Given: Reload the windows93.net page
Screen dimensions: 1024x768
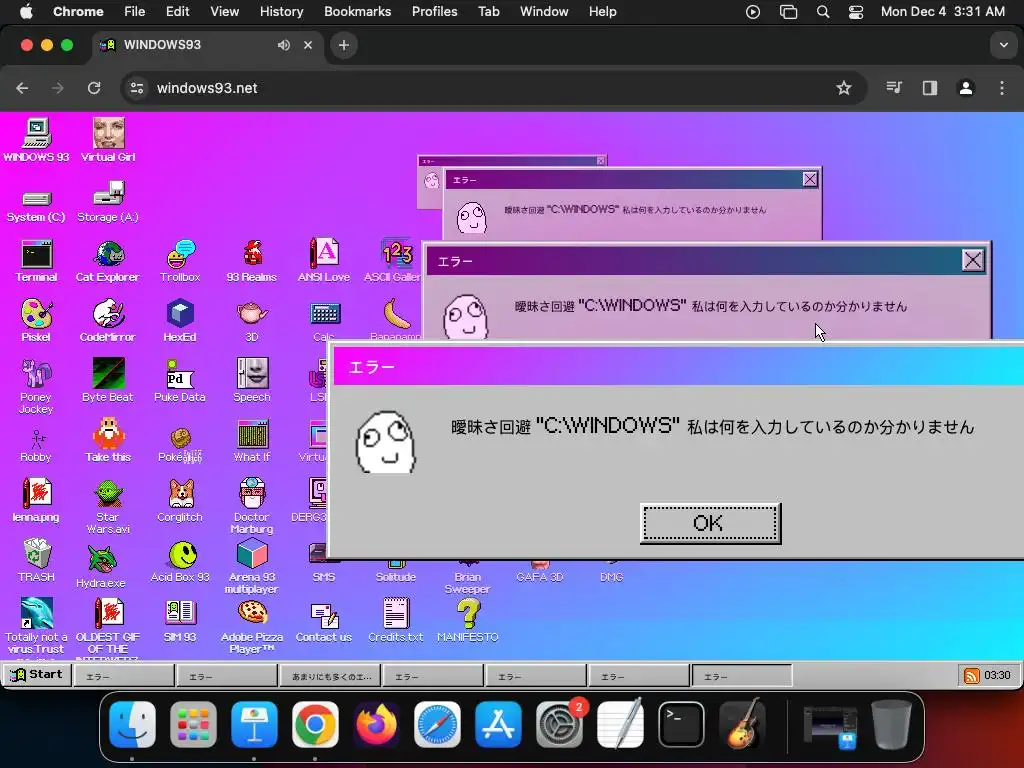Looking at the screenshot, I should point(94,88).
